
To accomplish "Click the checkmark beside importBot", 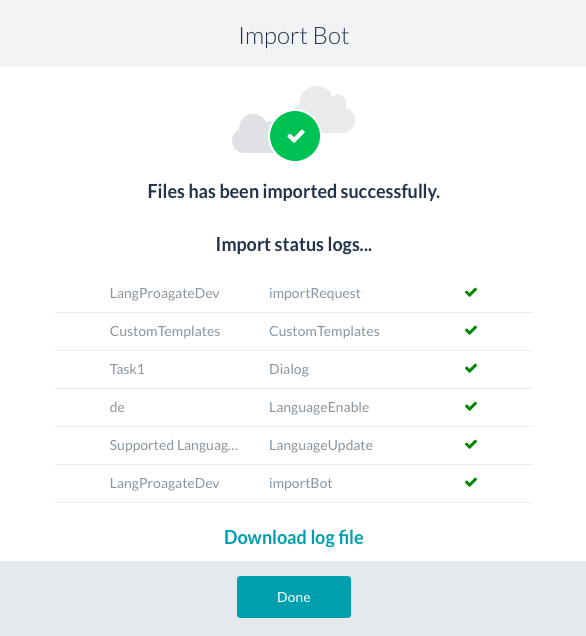I will [x=471, y=482].
